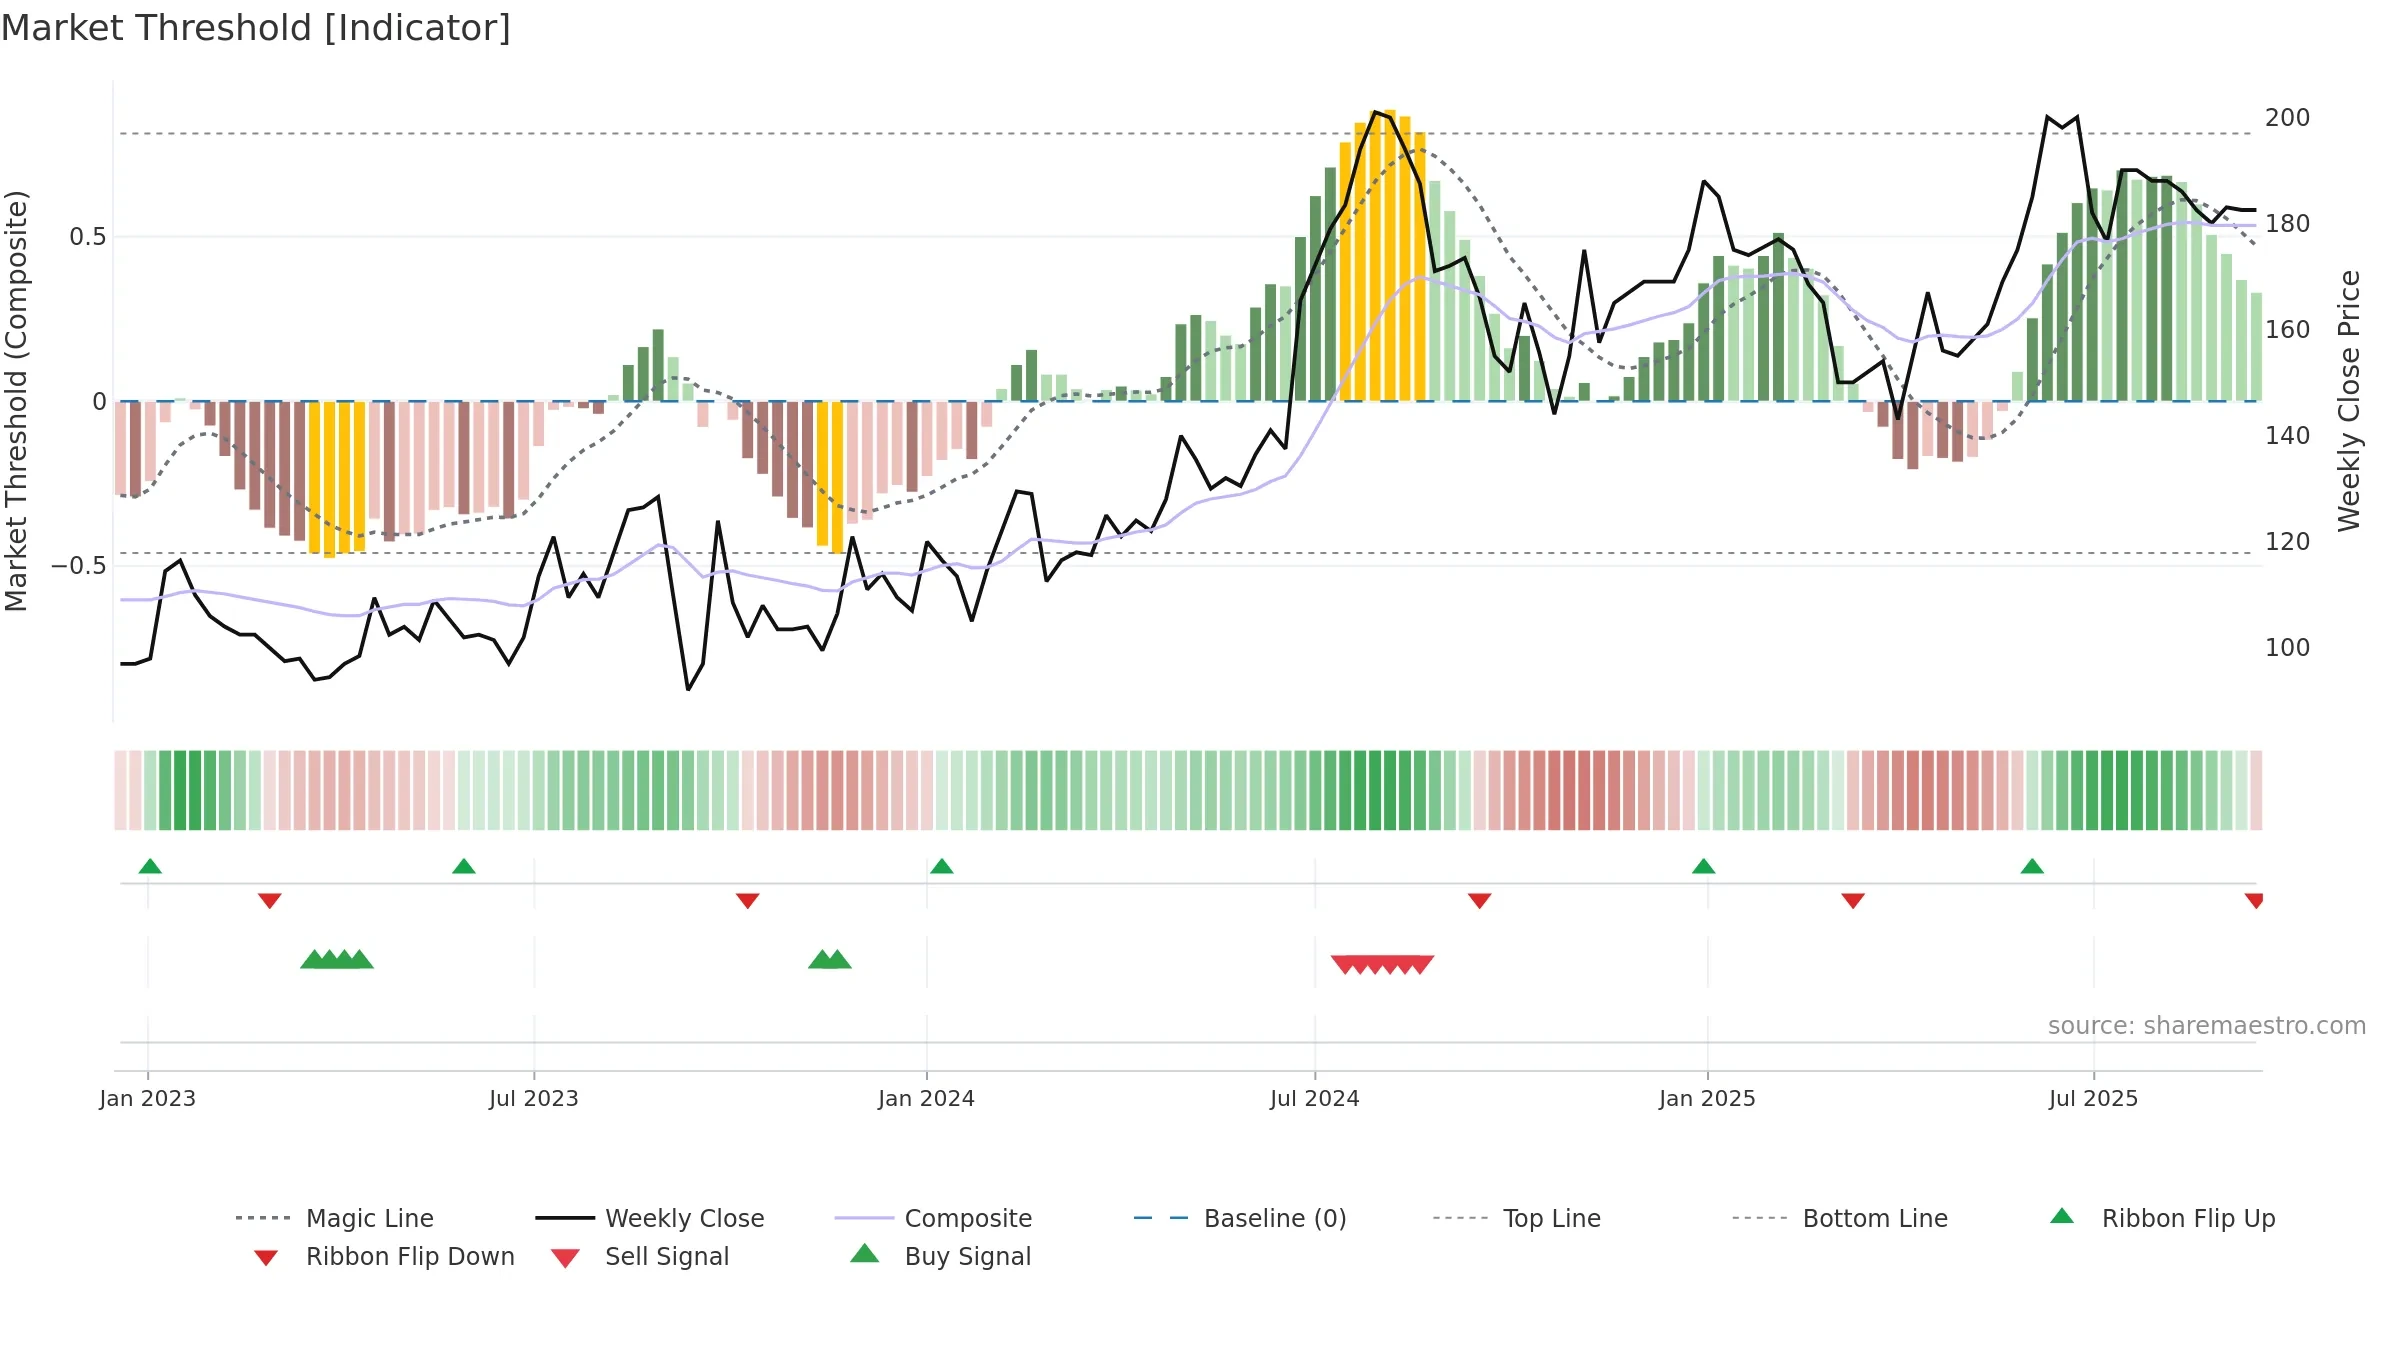Image resolution: width=2400 pixels, height=1350 pixels.
Task: Click the Jan 2025 x-axis label
Action: point(1708,1099)
